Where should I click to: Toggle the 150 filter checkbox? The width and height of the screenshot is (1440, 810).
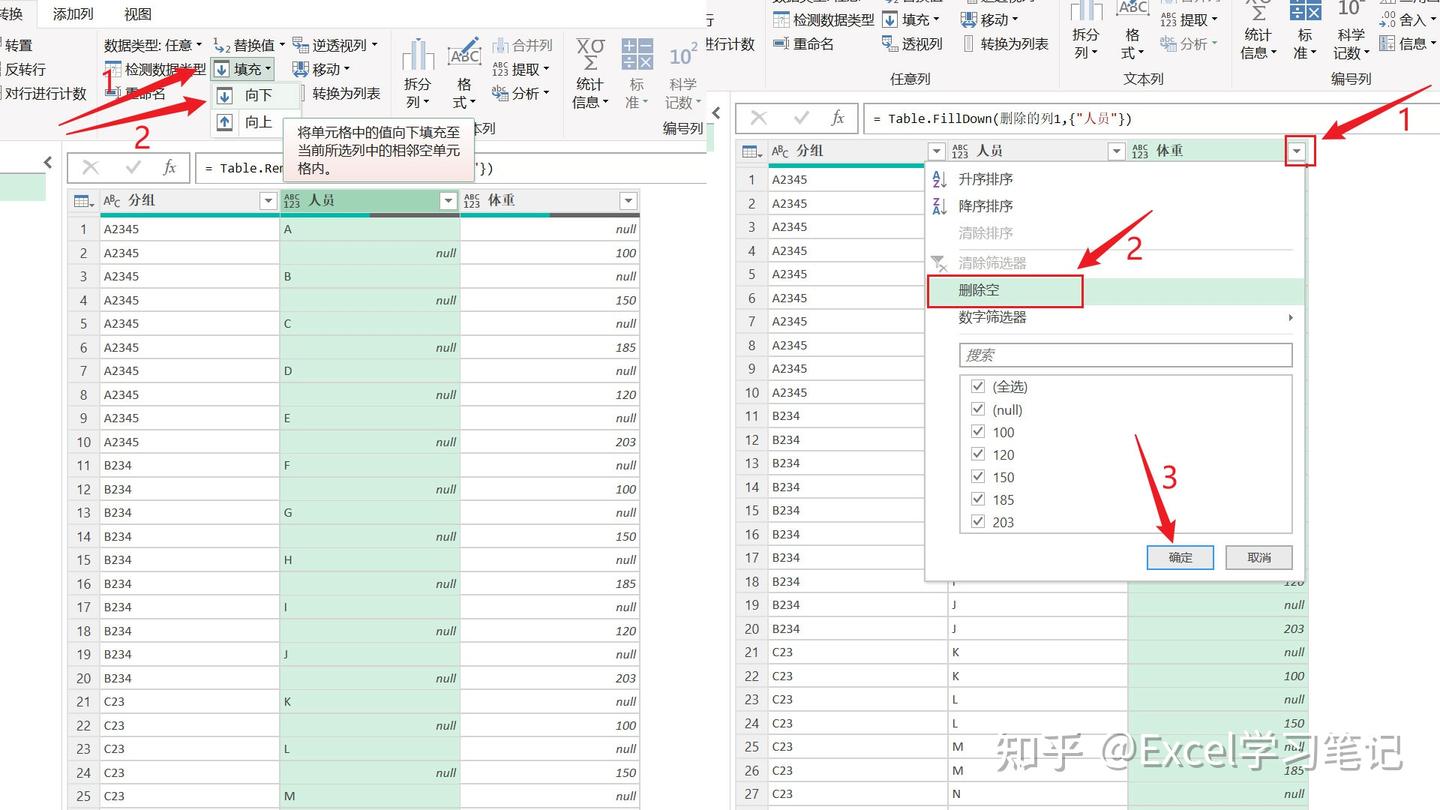978,477
